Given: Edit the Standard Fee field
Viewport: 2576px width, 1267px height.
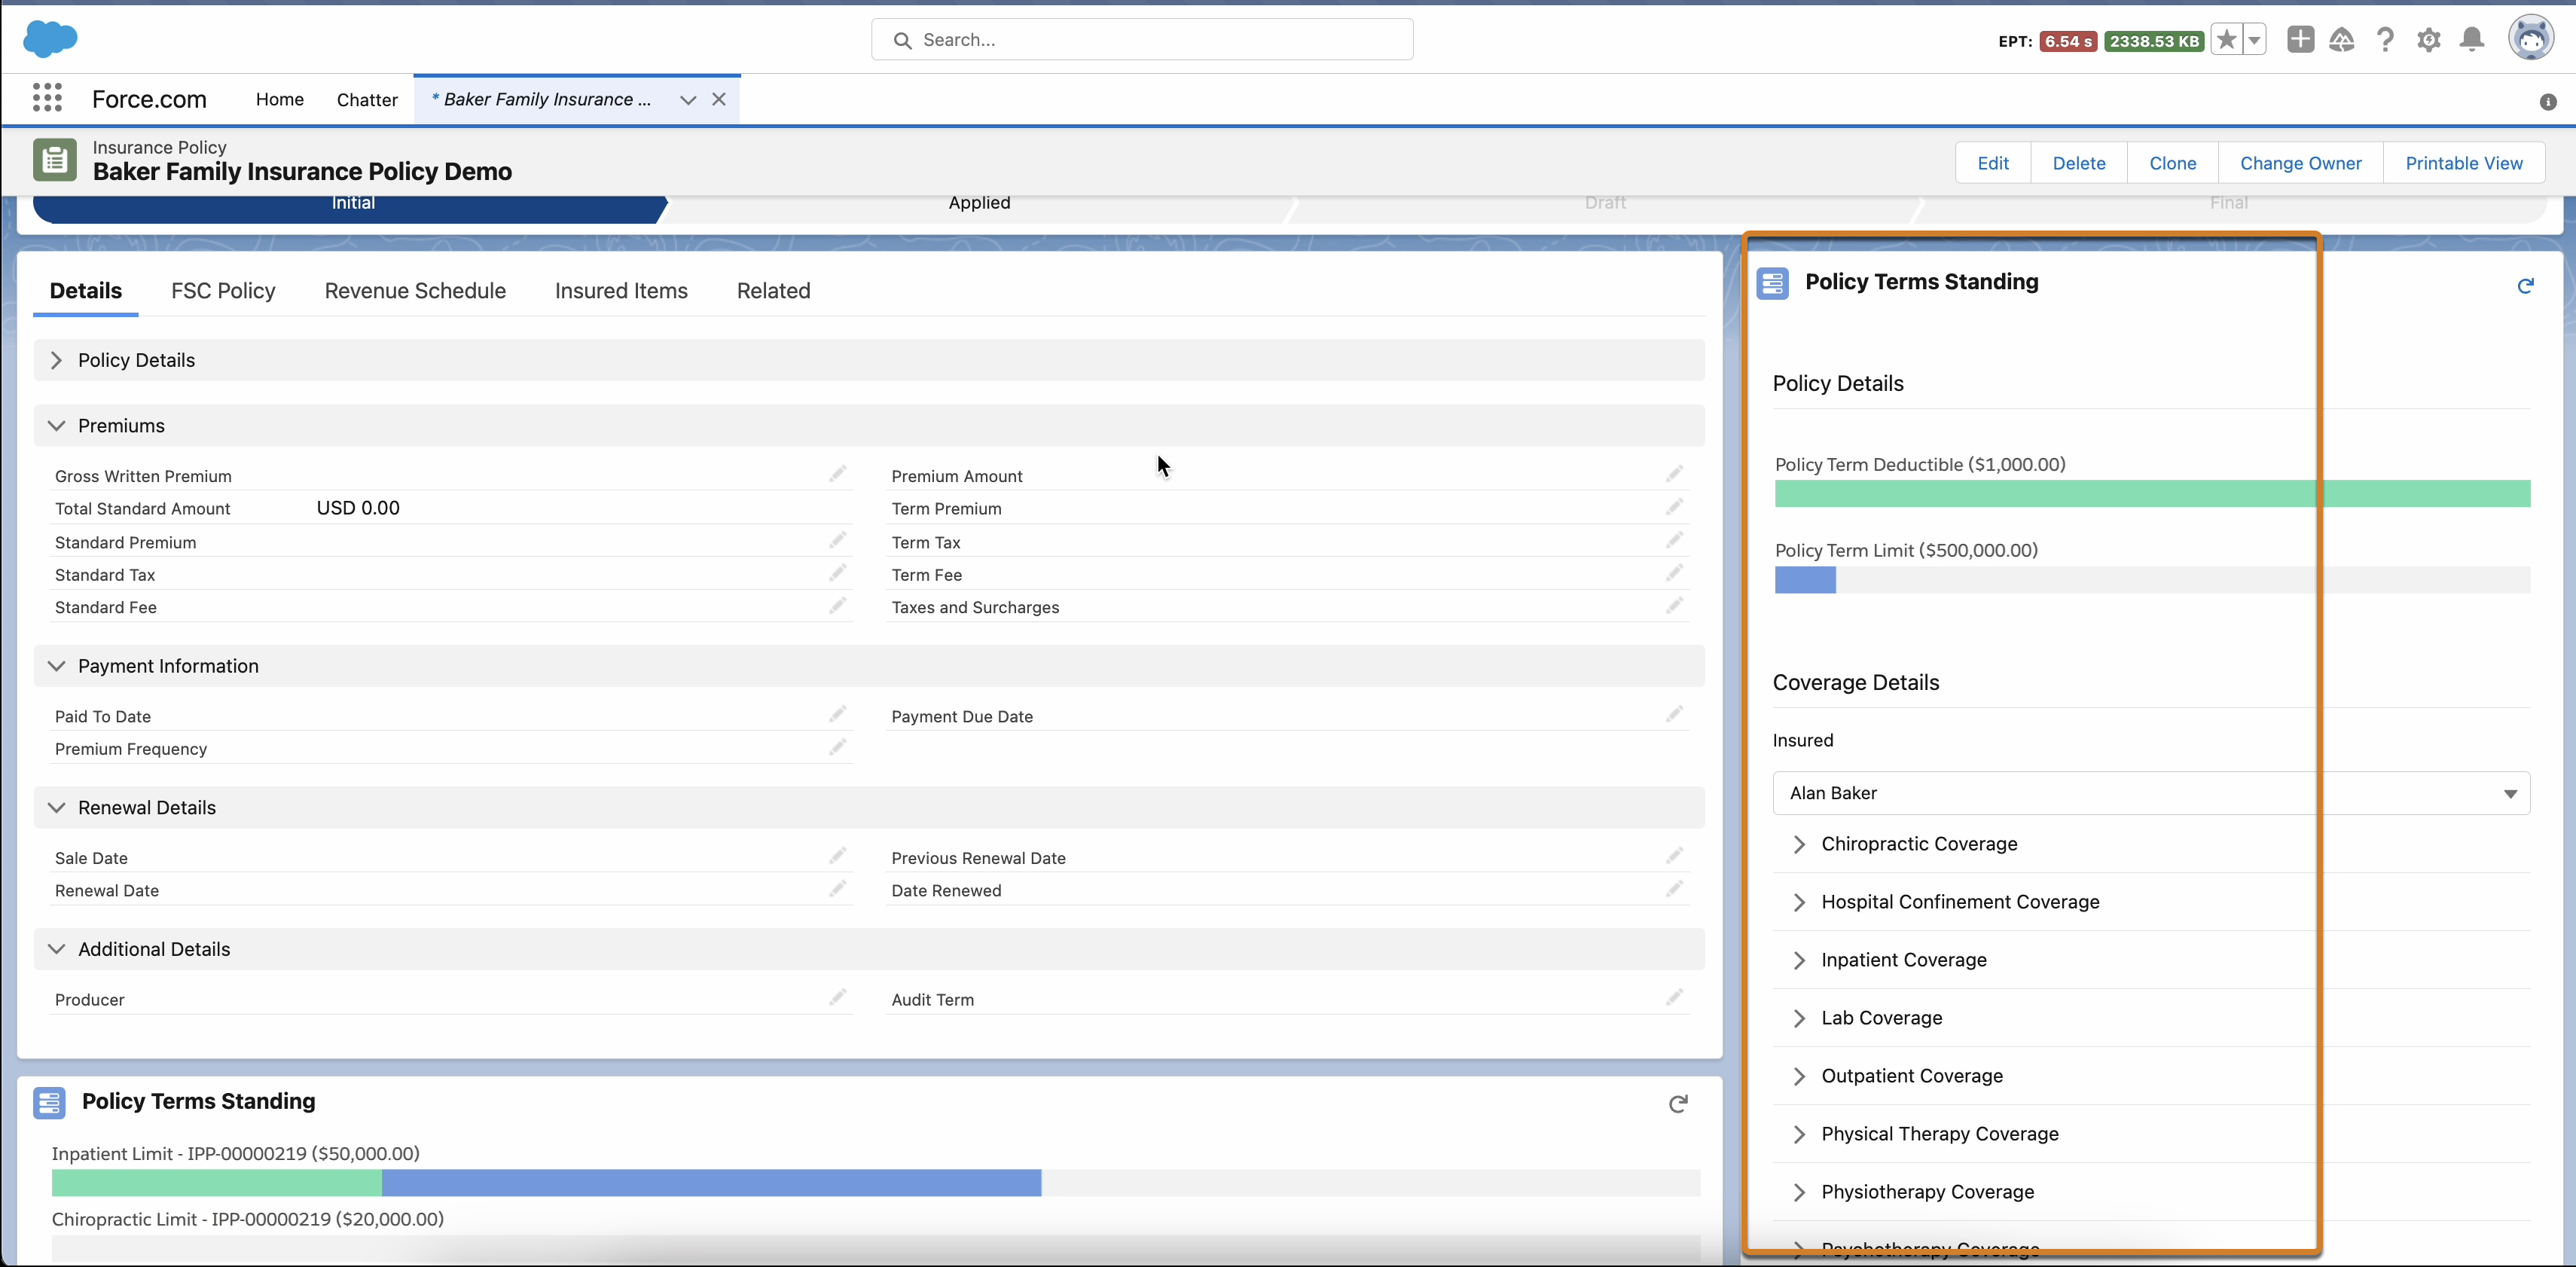Looking at the screenshot, I should coord(837,605).
